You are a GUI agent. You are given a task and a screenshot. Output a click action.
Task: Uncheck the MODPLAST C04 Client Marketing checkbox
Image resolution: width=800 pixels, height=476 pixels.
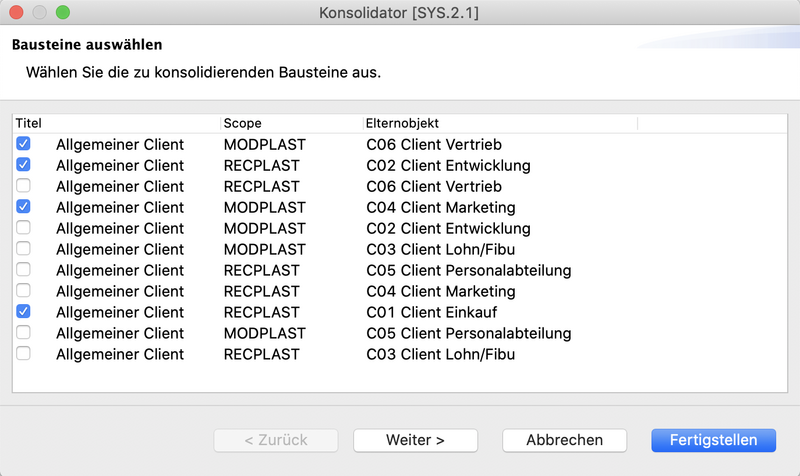click(23, 206)
